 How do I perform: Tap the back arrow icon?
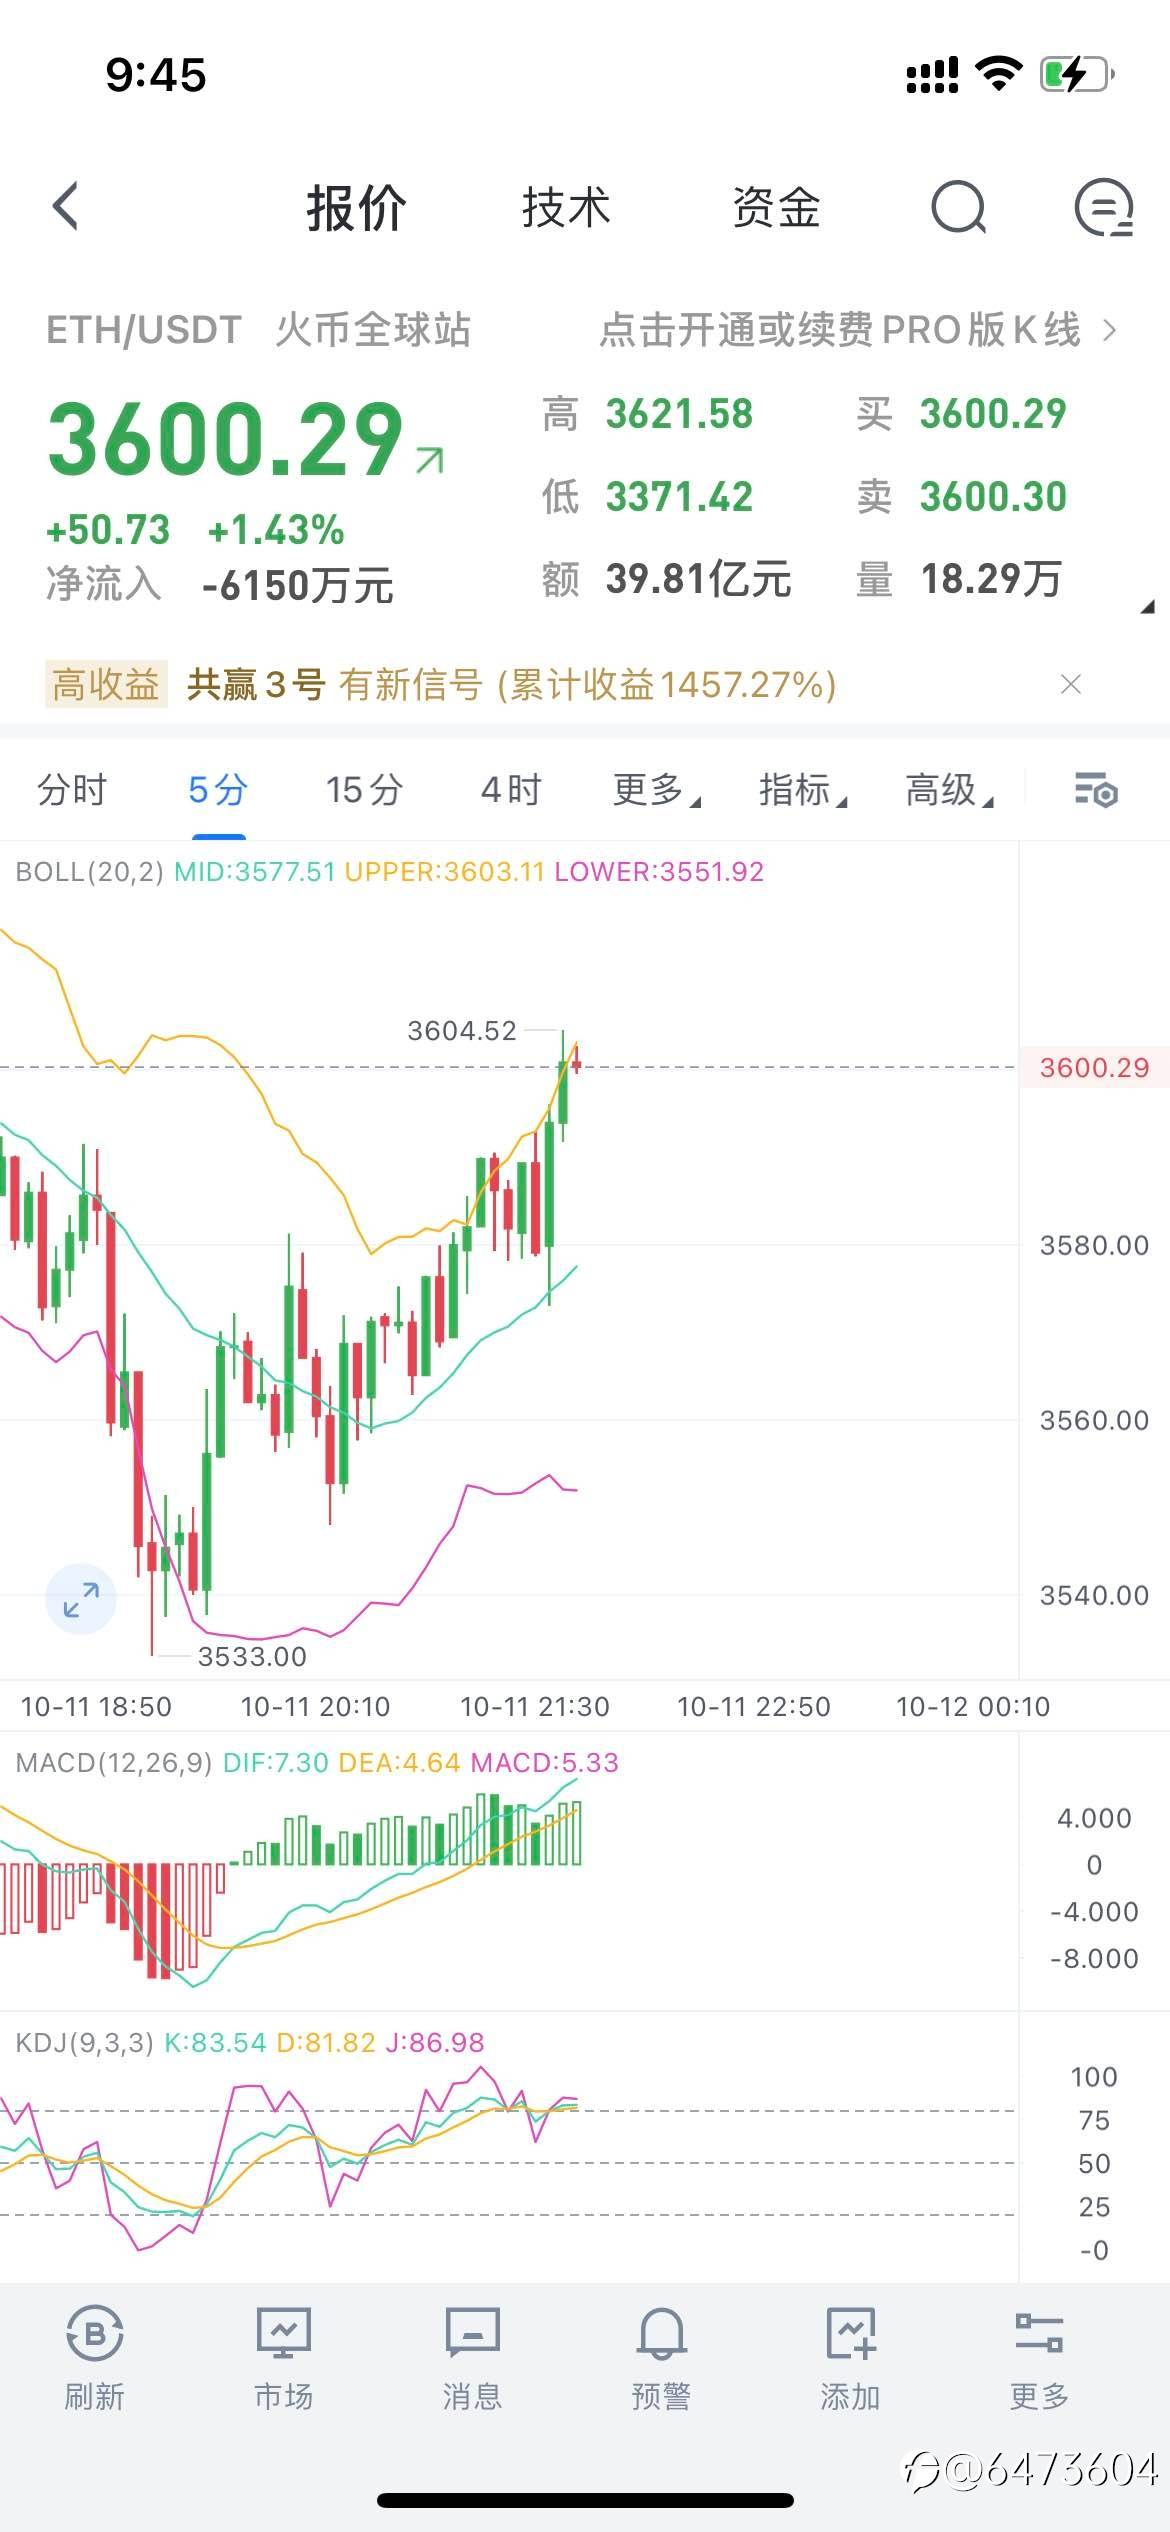coord(66,207)
